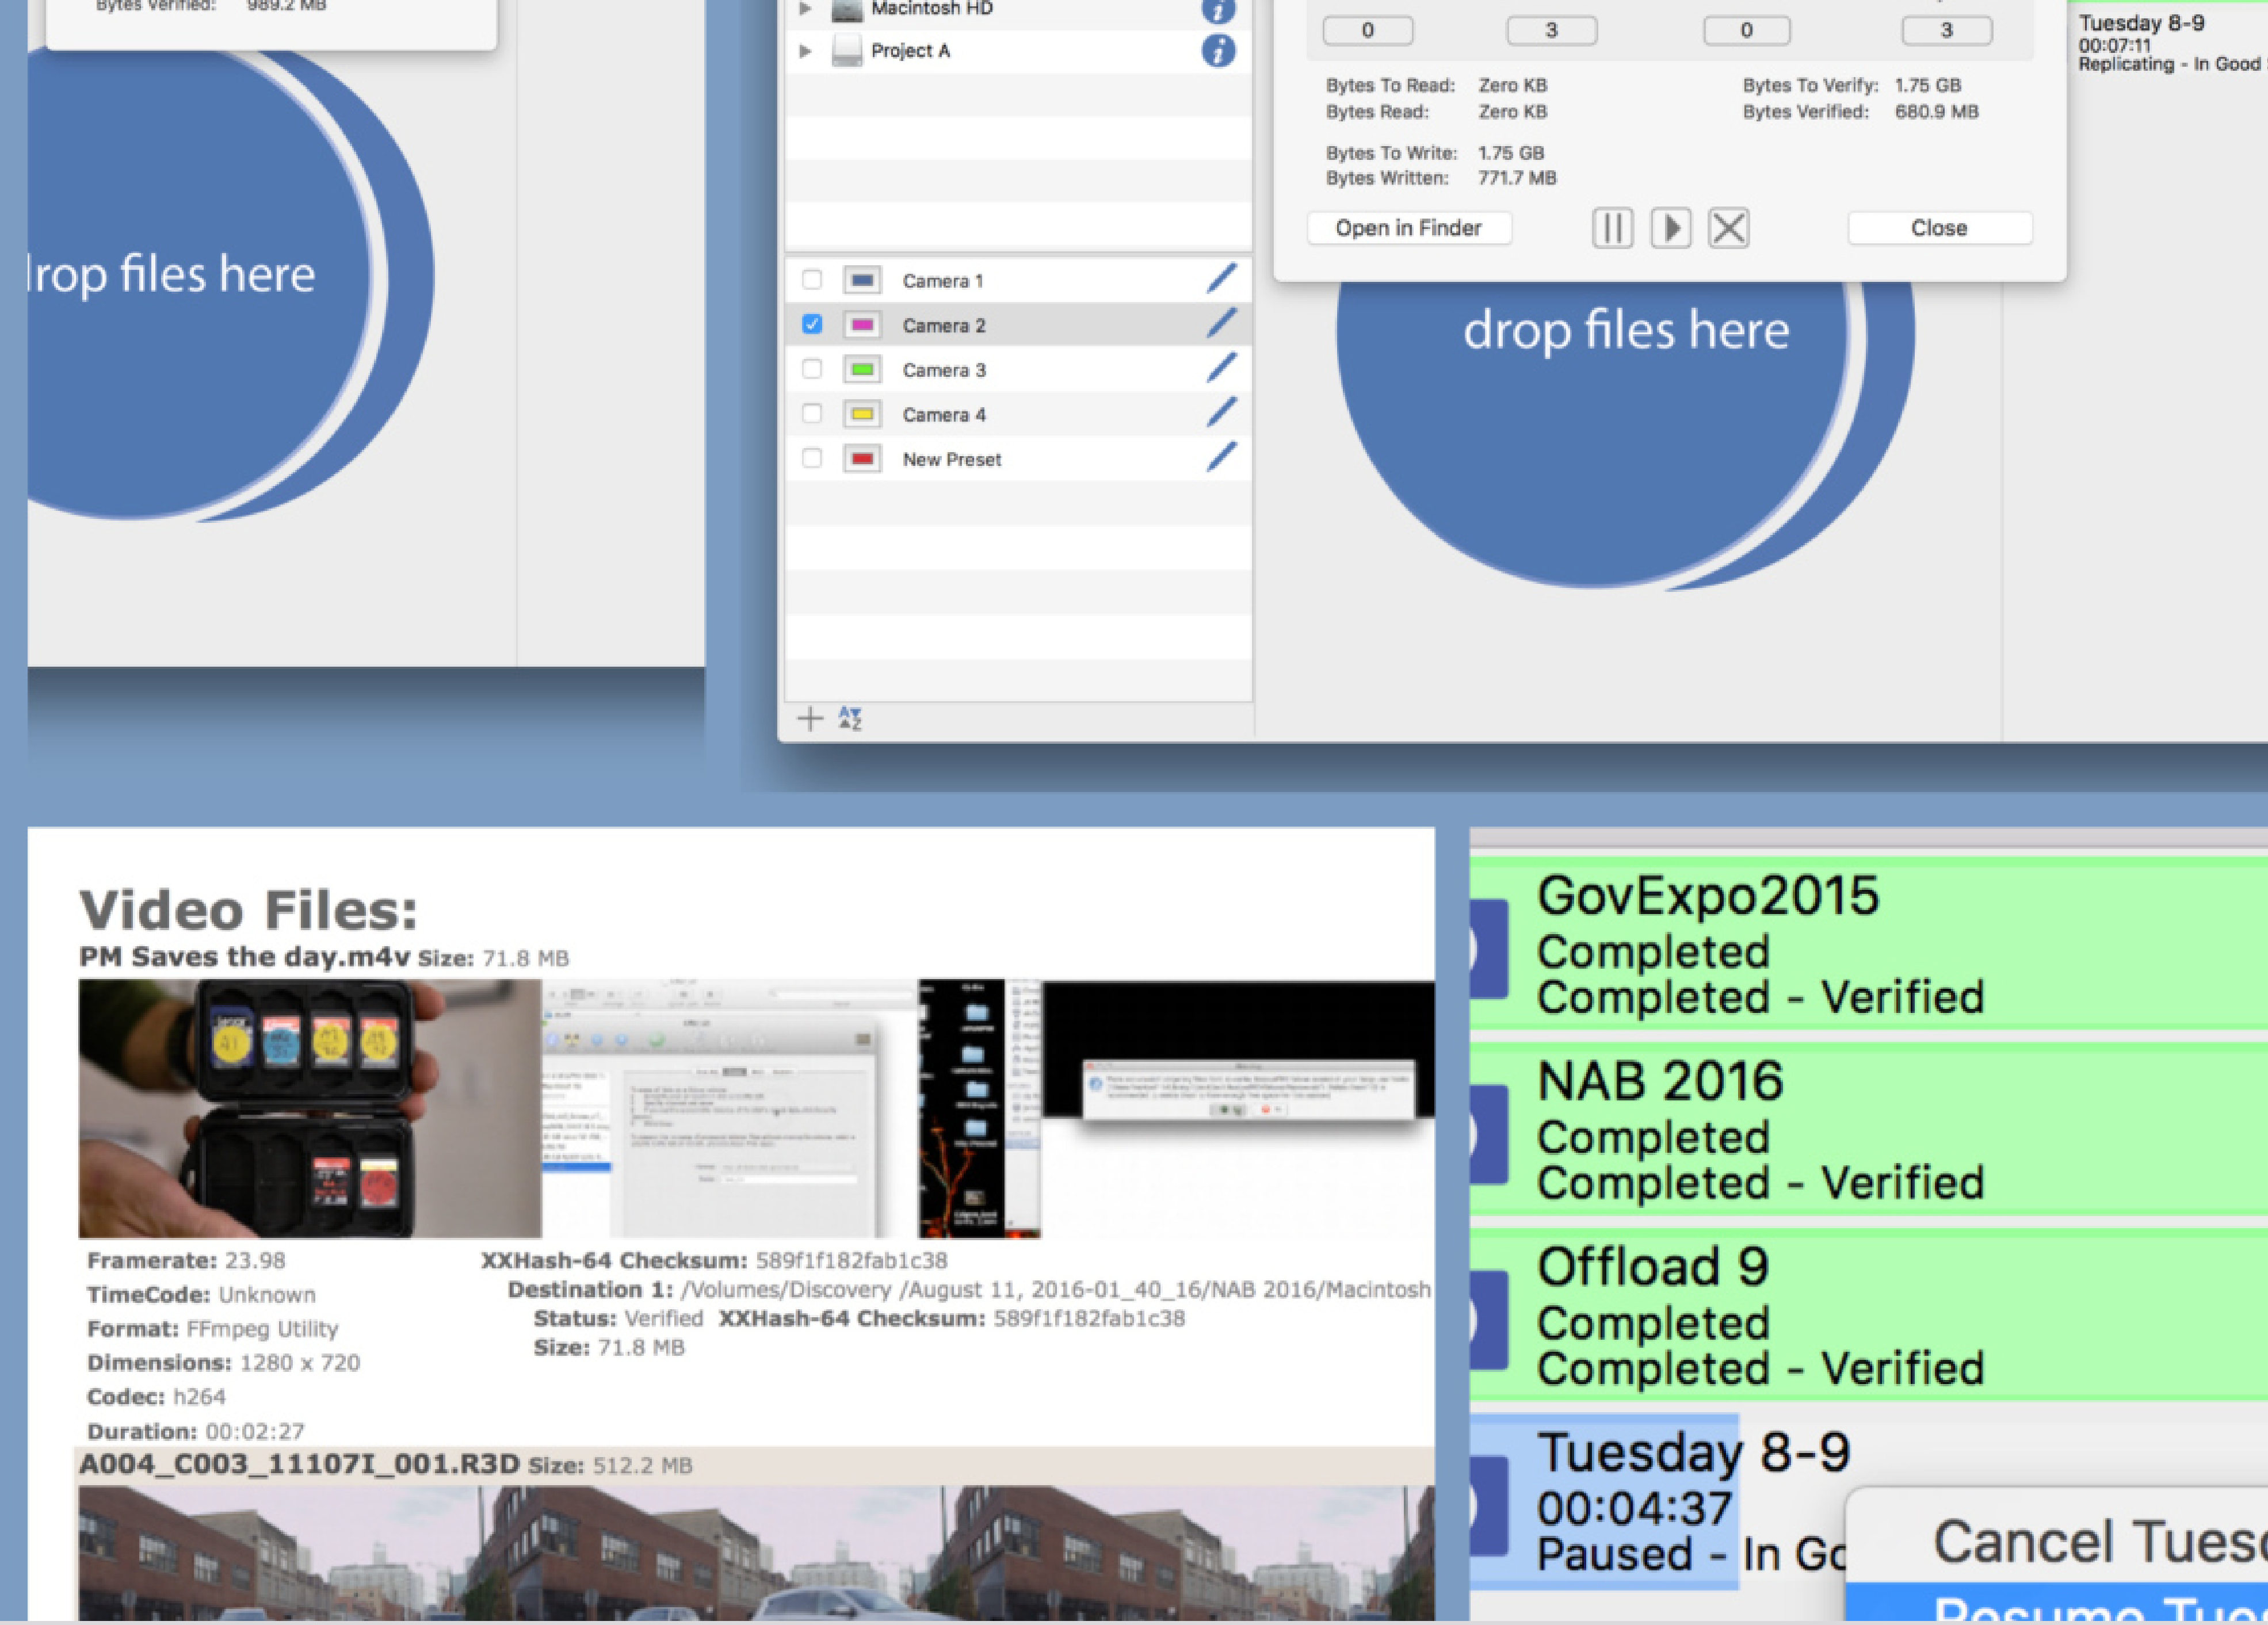Expand Macintosh HD disclosure triangle
The image size is (2268, 1625).
805,8
